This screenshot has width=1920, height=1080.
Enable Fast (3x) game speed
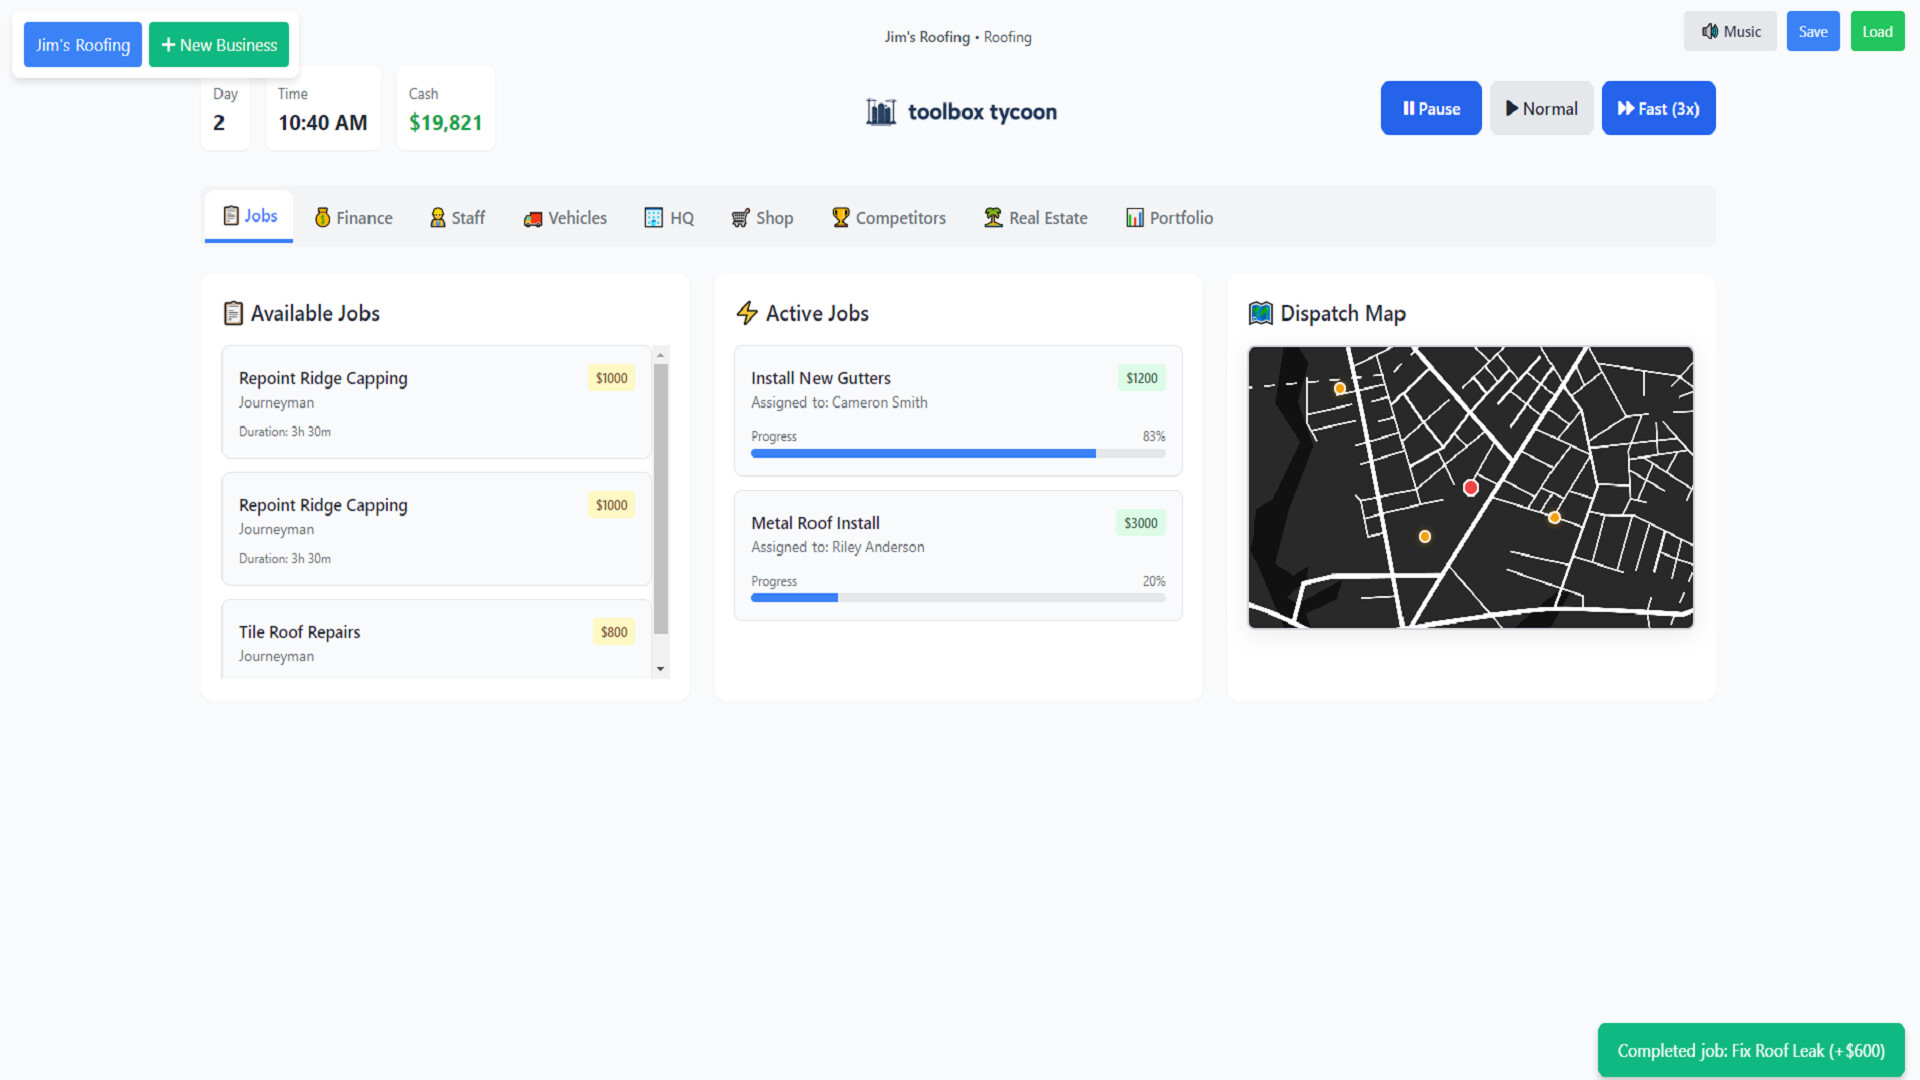tap(1657, 108)
